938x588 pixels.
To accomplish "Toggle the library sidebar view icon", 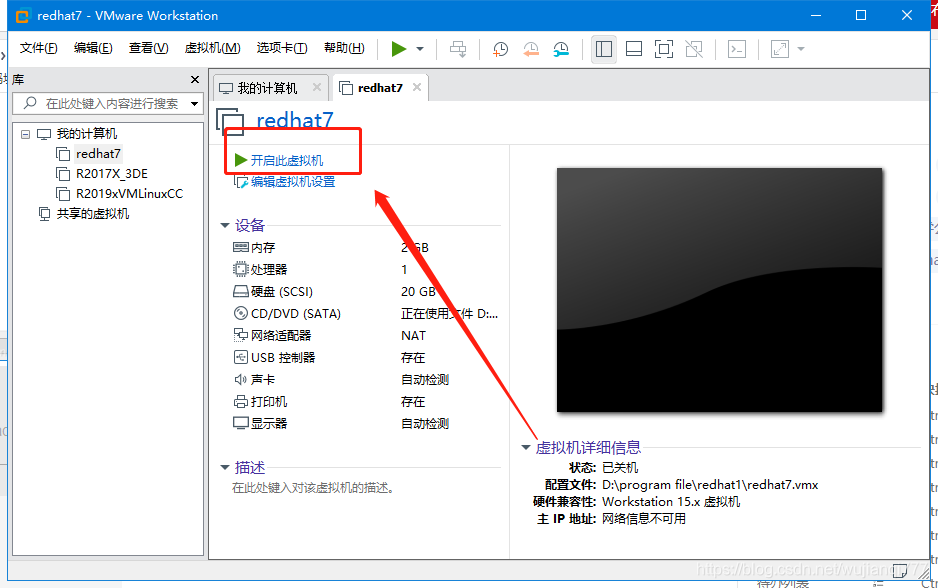I will tap(604, 49).
